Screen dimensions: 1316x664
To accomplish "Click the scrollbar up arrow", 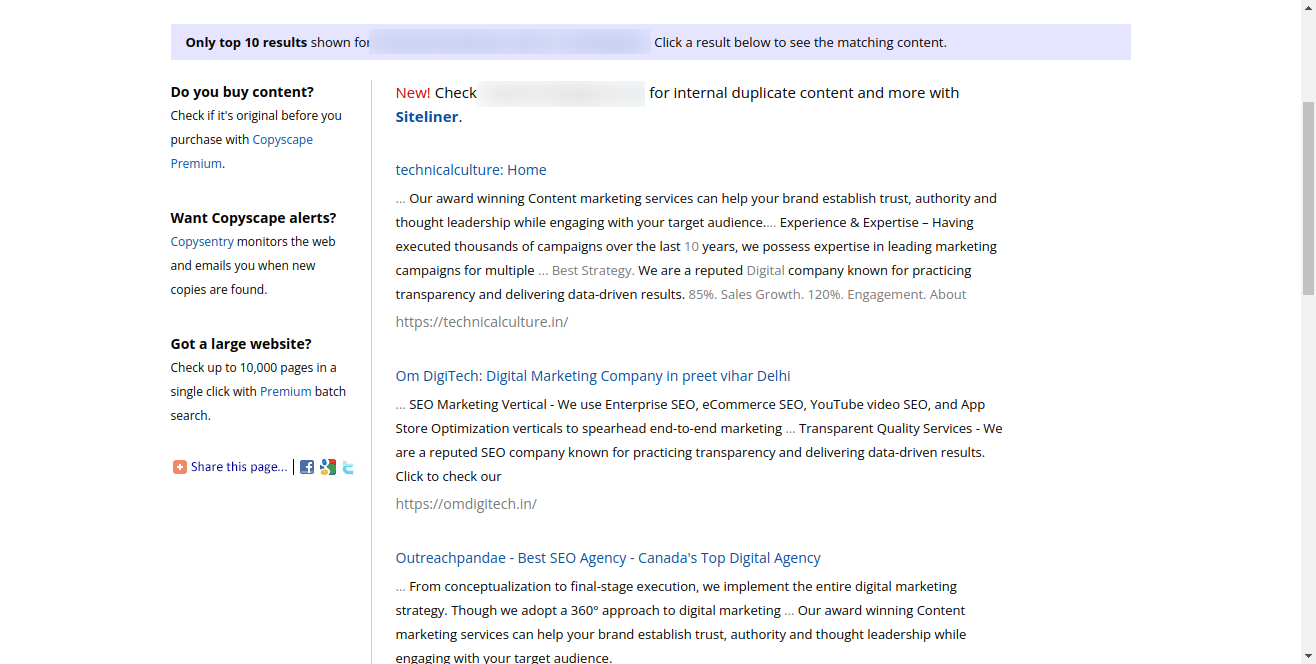I will tap(1308, 9).
